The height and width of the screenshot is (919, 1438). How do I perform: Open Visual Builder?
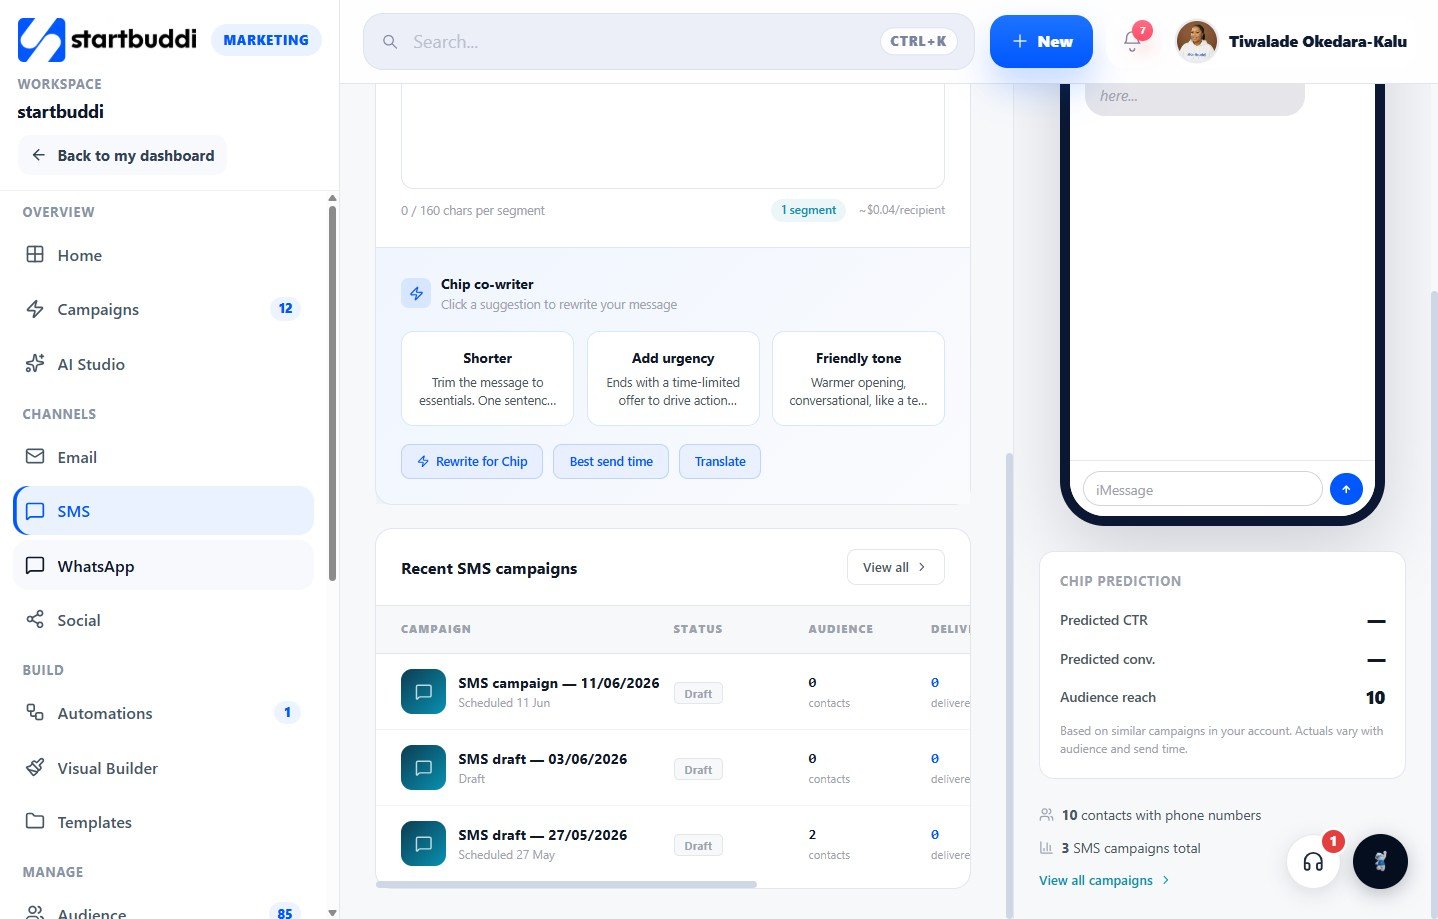pos(163,768)
